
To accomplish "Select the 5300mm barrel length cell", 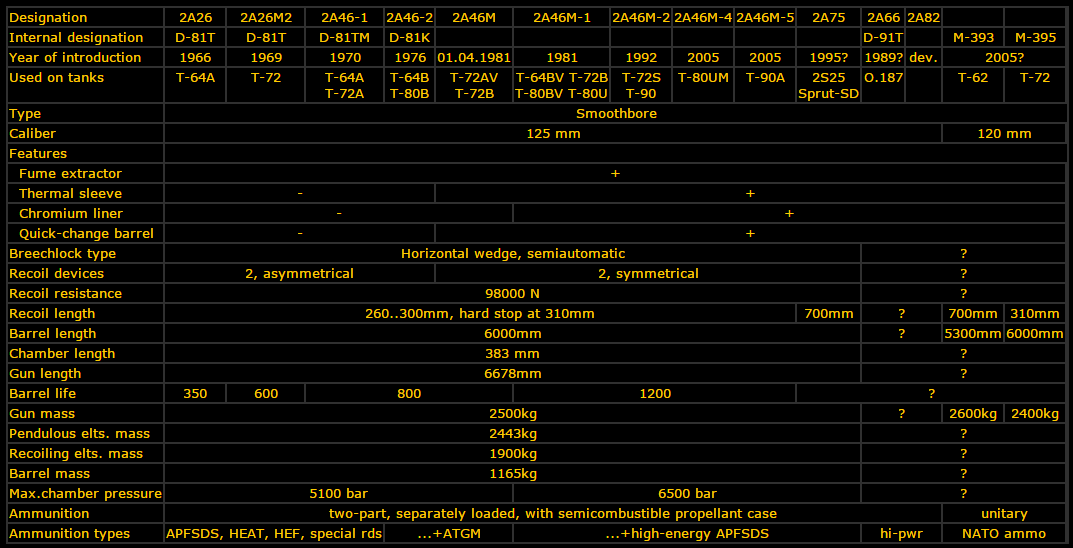I will 973,333.
